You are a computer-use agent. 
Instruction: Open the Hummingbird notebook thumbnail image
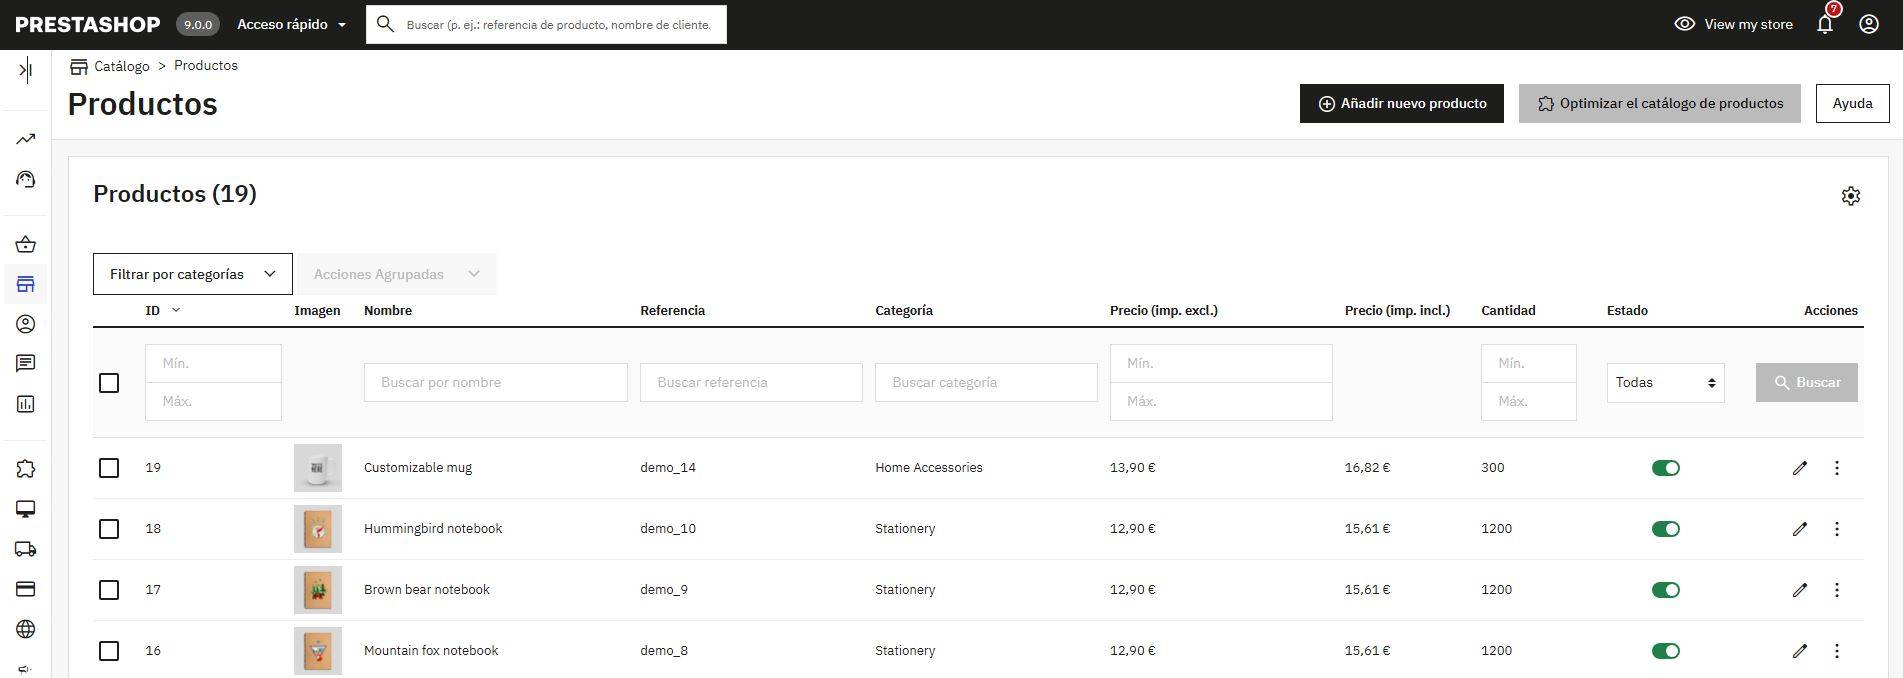point(318,529)
